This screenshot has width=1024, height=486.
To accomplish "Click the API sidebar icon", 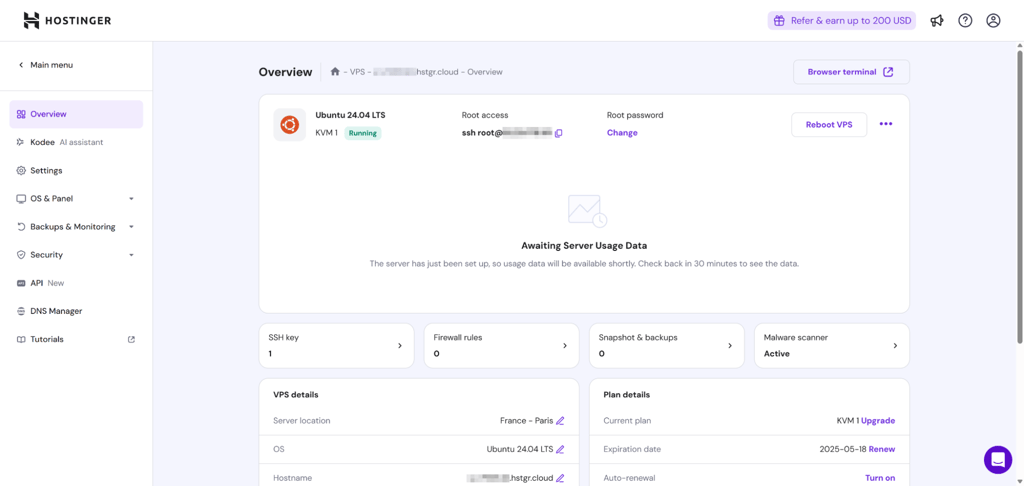I will click(21, 284).
